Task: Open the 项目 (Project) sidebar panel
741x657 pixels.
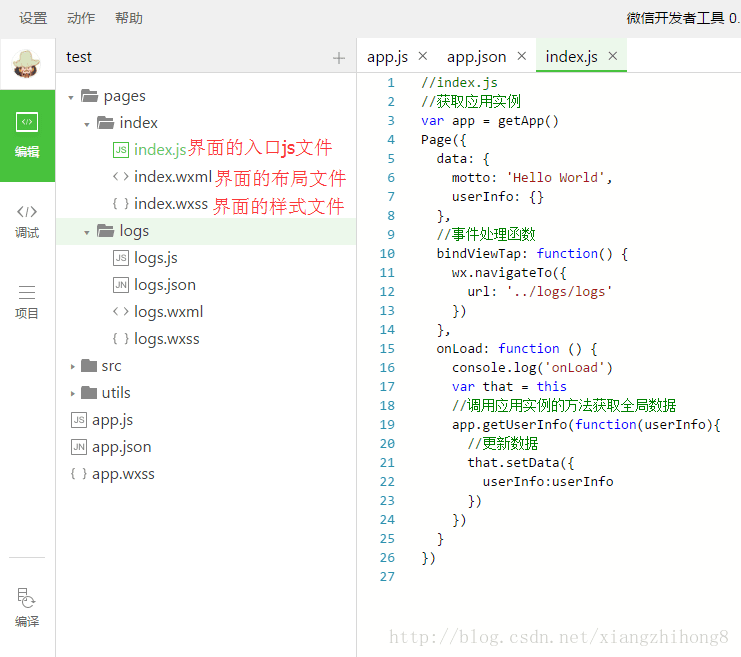Action: tap(27, 301)
